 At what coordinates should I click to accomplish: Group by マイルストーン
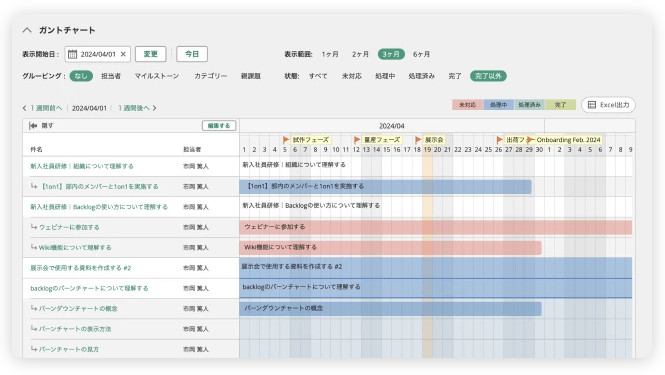(x=157, y=76)
